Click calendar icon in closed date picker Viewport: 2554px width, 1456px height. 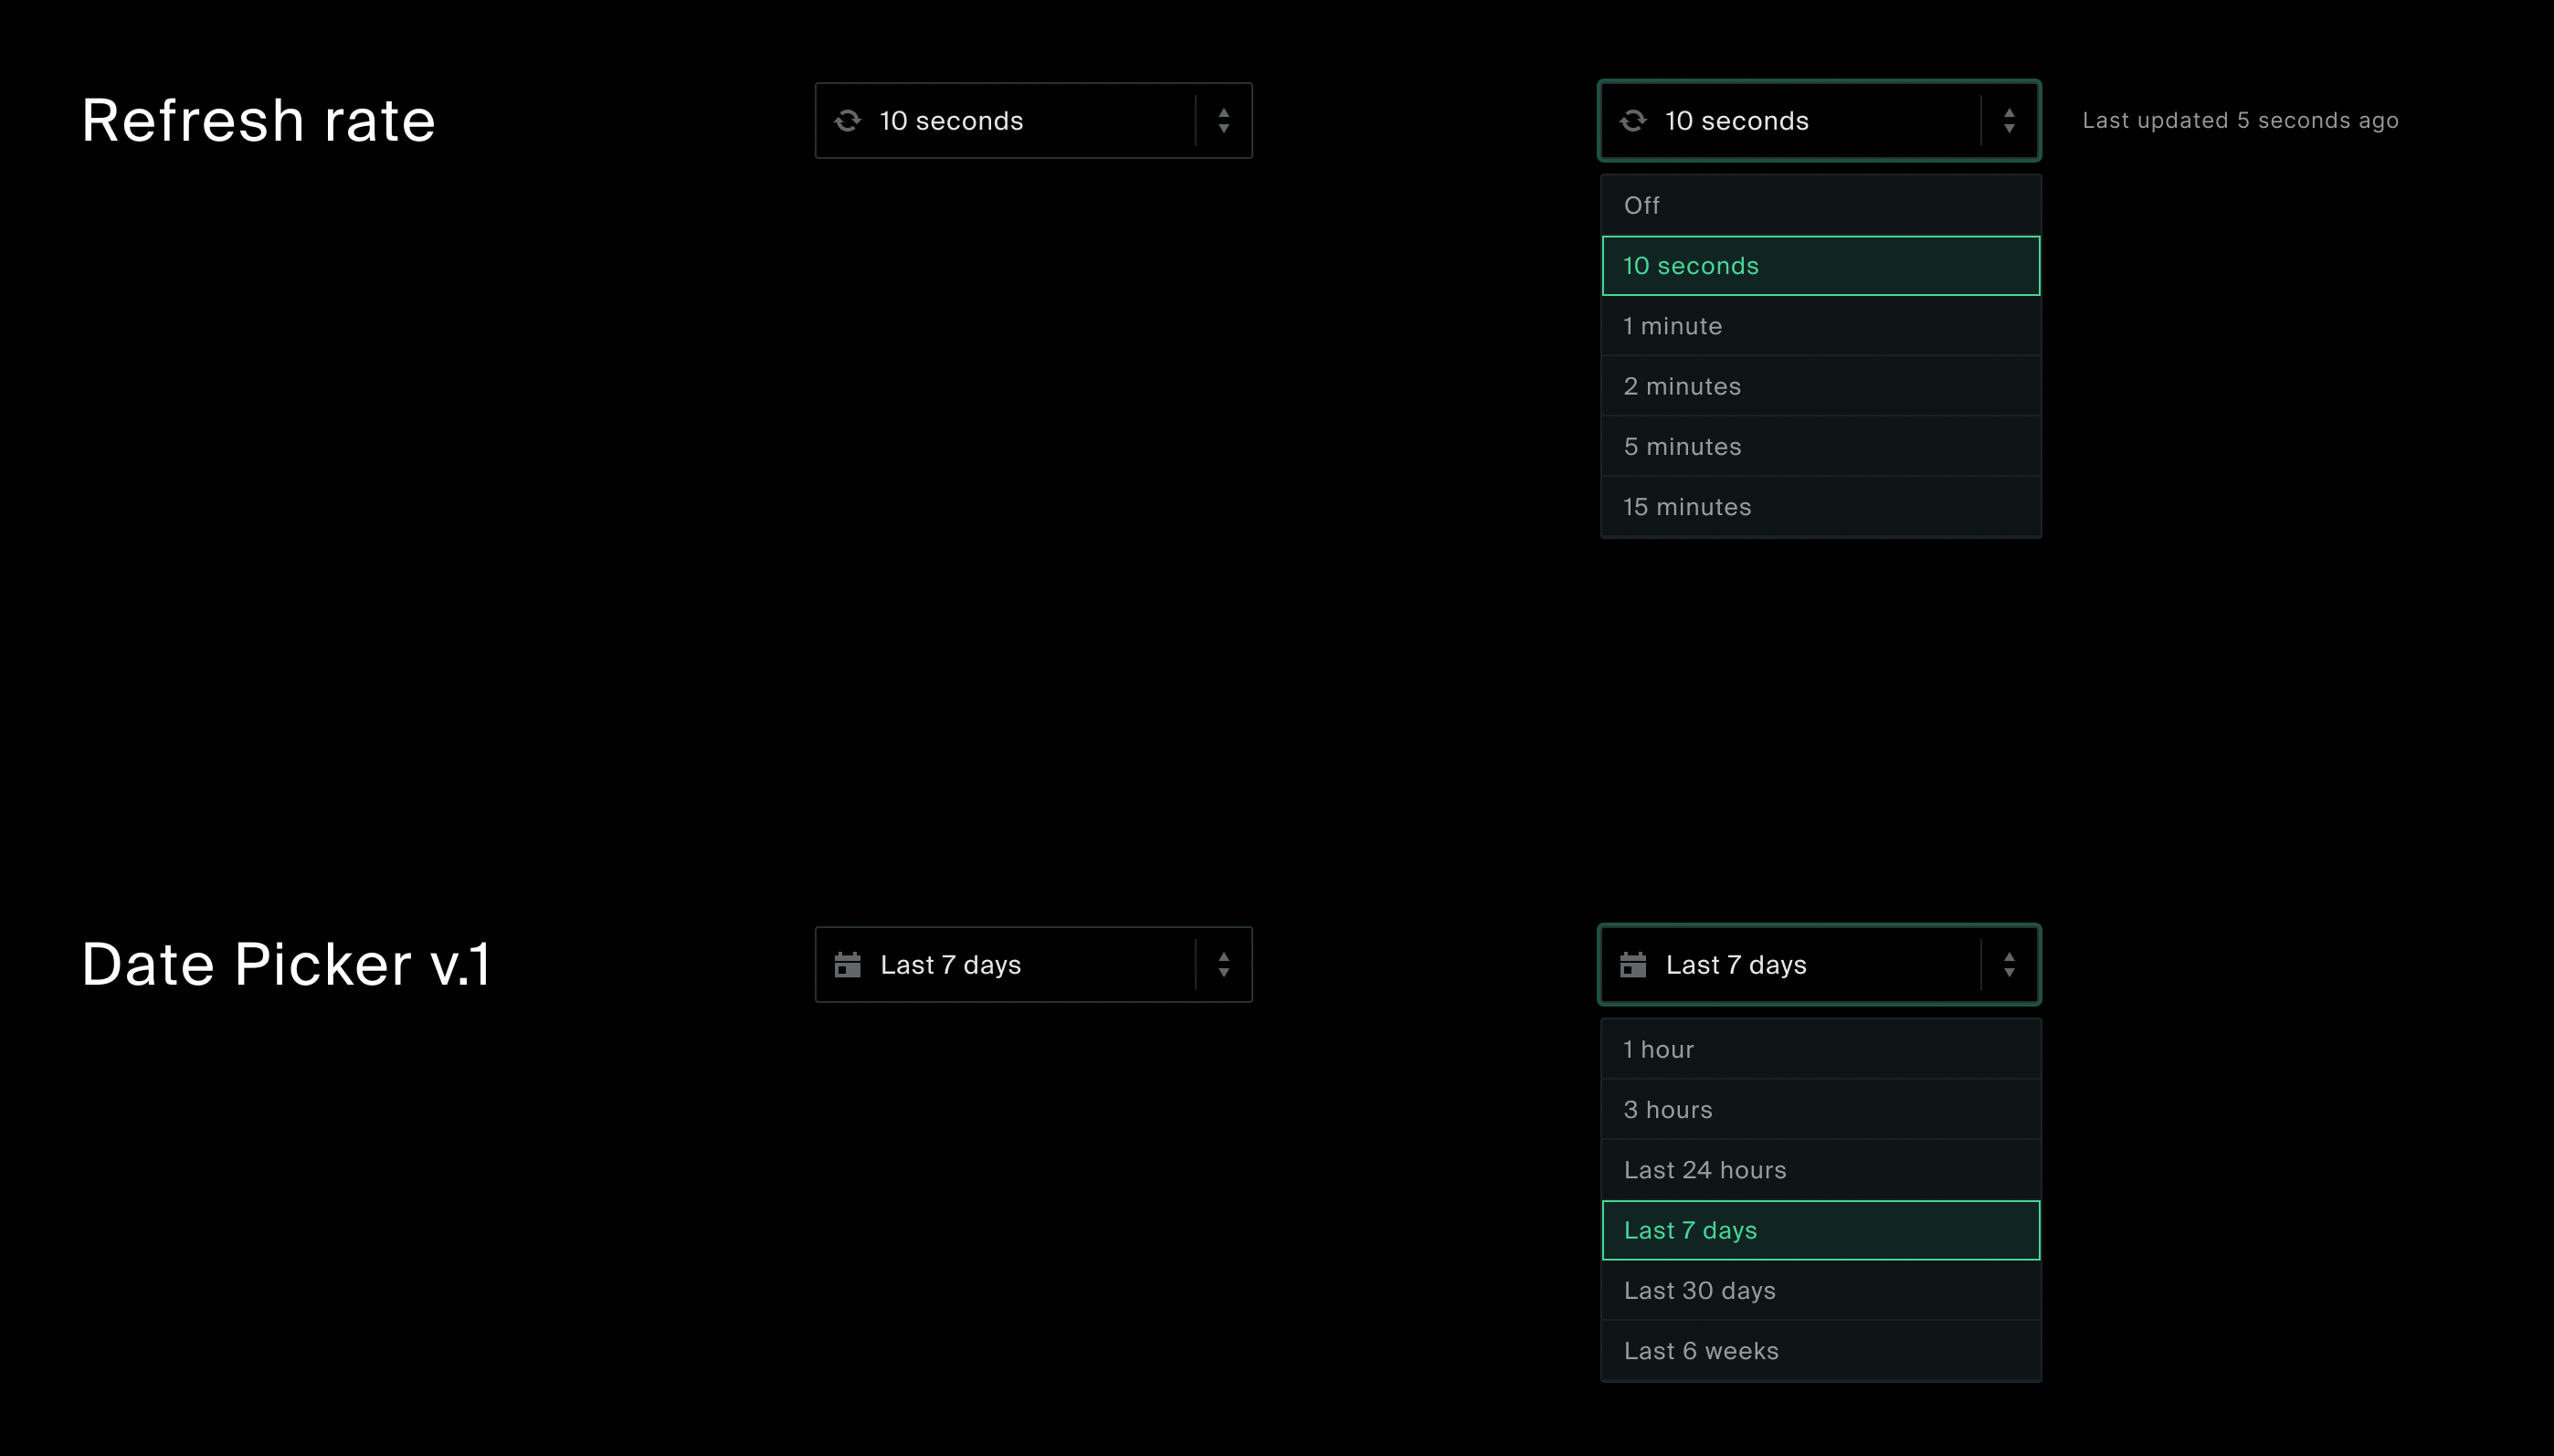[x=848, y=965]
